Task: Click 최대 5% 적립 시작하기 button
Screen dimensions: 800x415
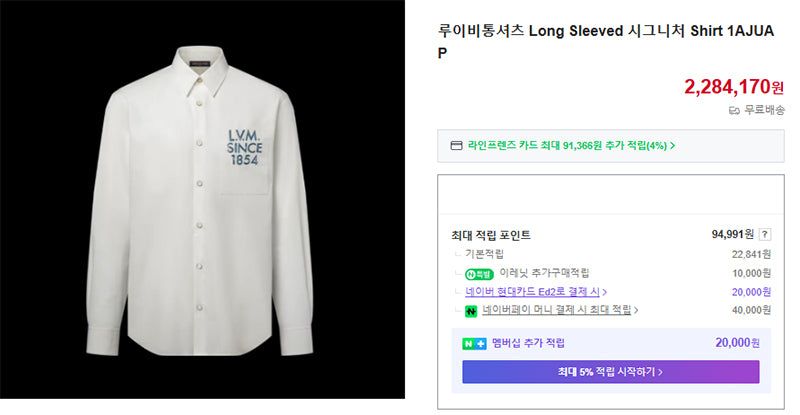Action: click(x=611, y=372)
